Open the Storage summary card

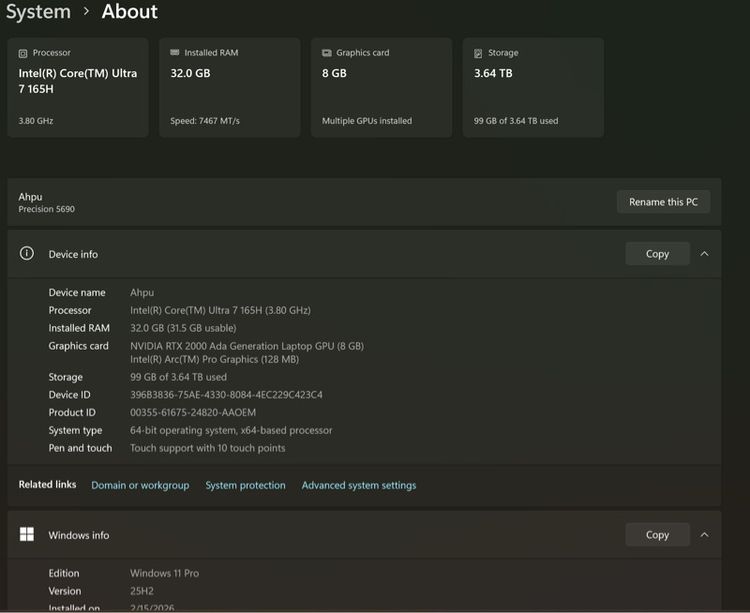click(533, 88)
